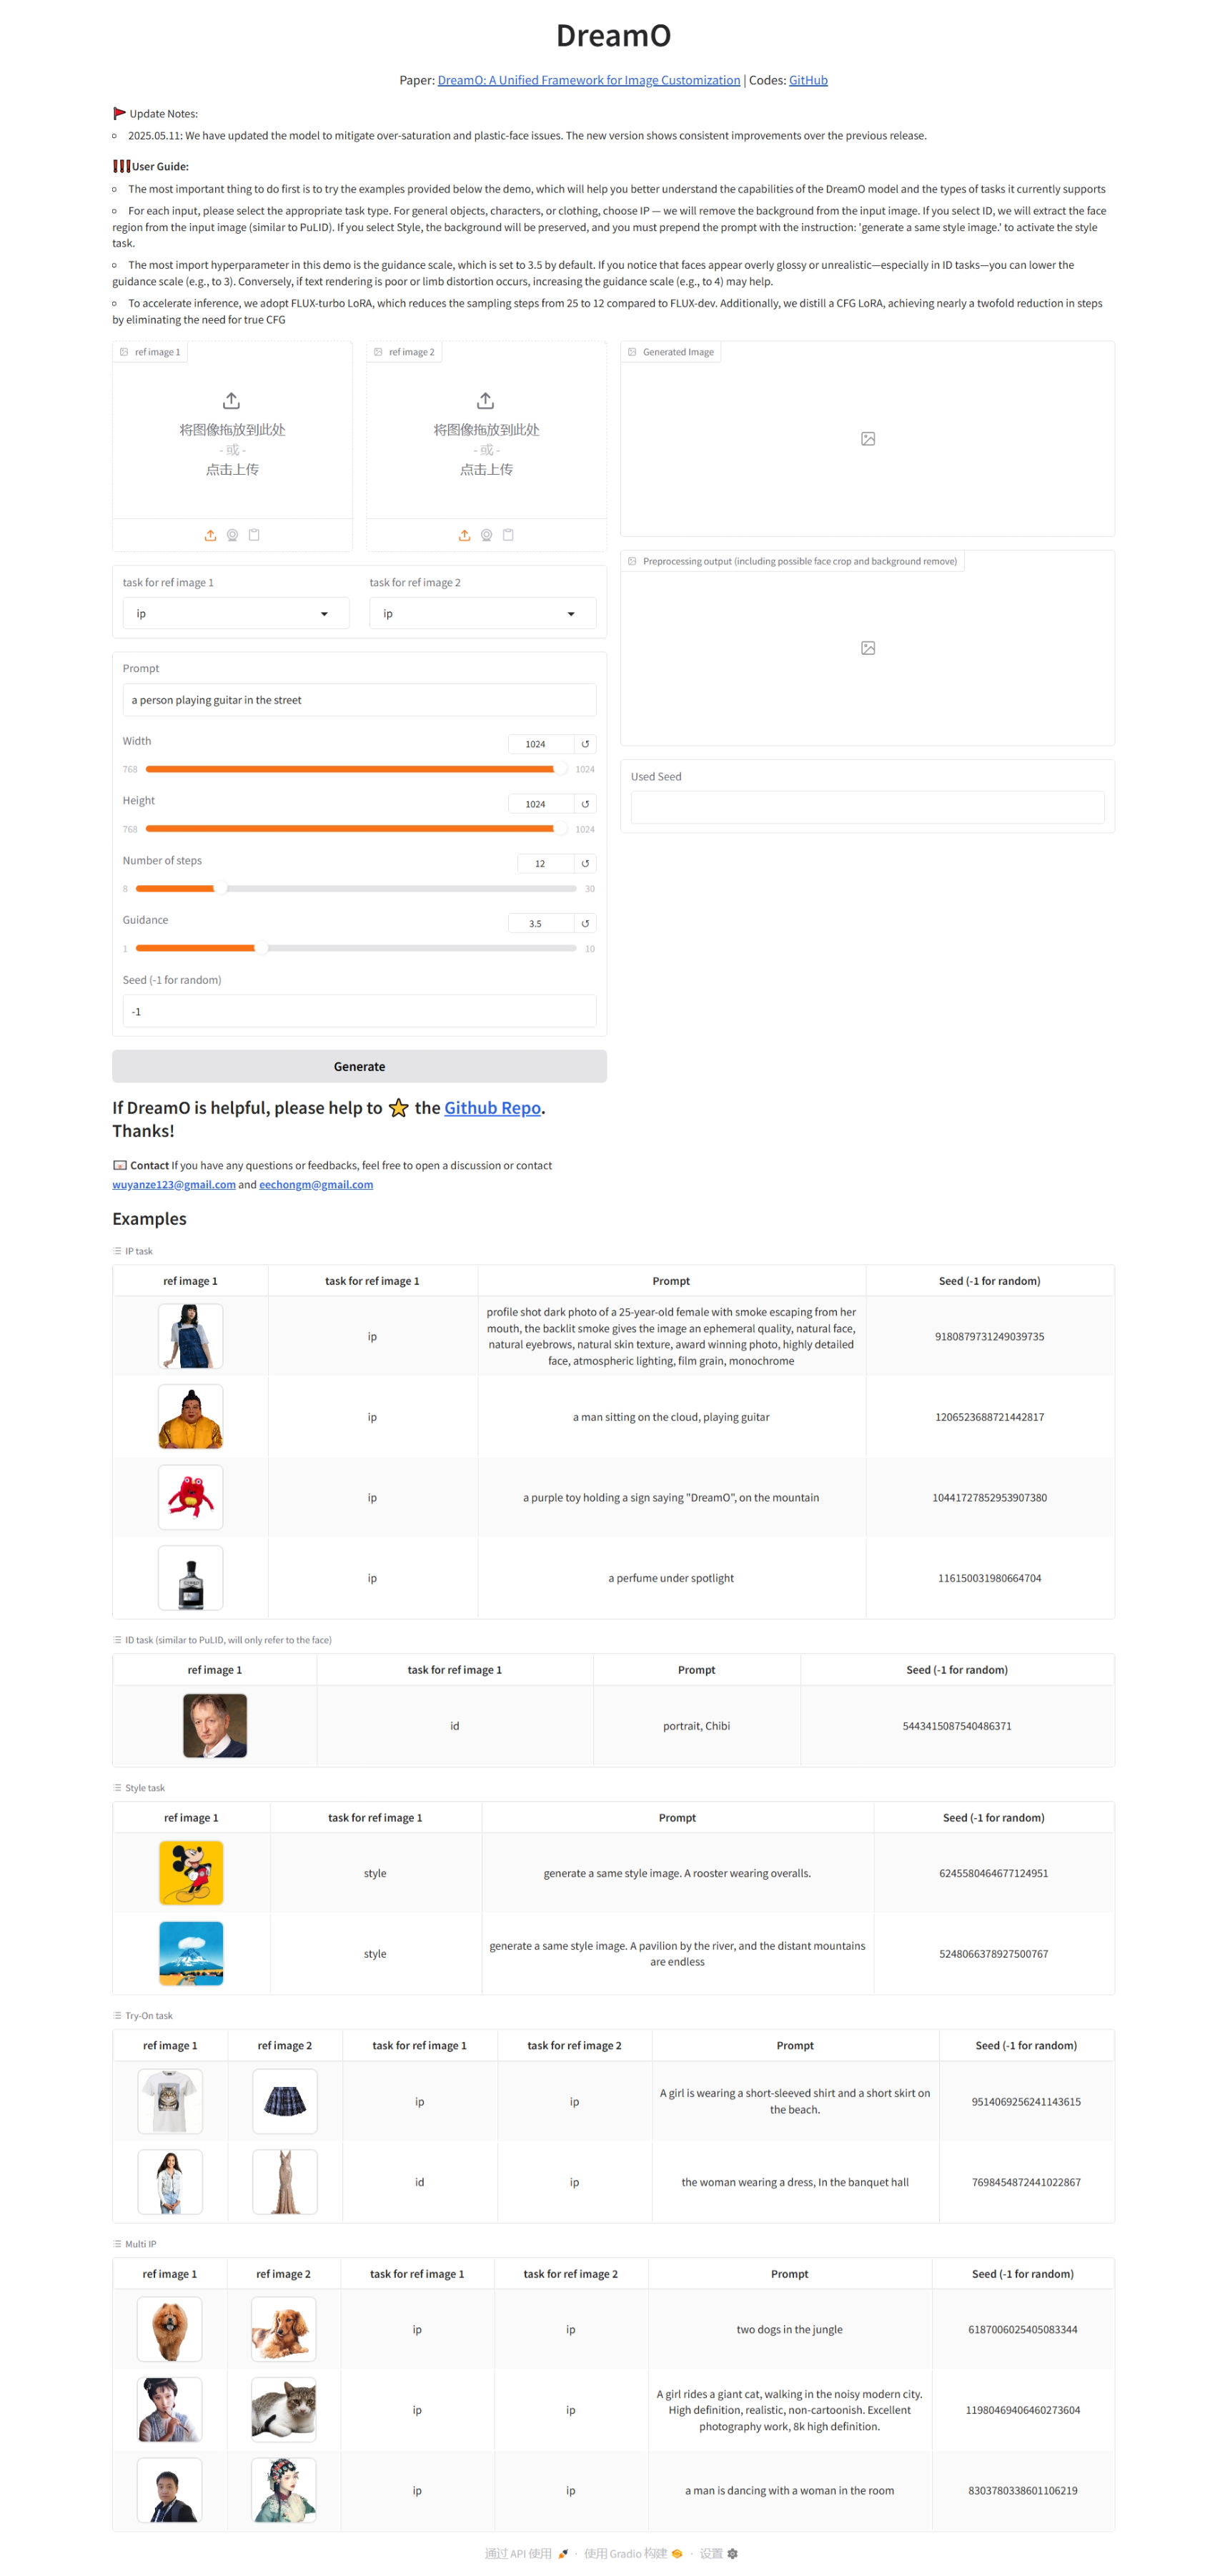Viewport: 1215px width, 2576px height.
Task: Reset Number of steps to default
Action: coord(585,863)
